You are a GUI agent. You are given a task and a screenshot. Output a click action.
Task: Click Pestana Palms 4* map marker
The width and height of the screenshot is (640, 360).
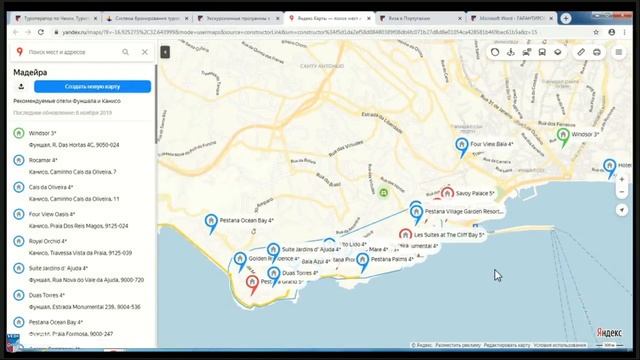click(x=362, y=262)
